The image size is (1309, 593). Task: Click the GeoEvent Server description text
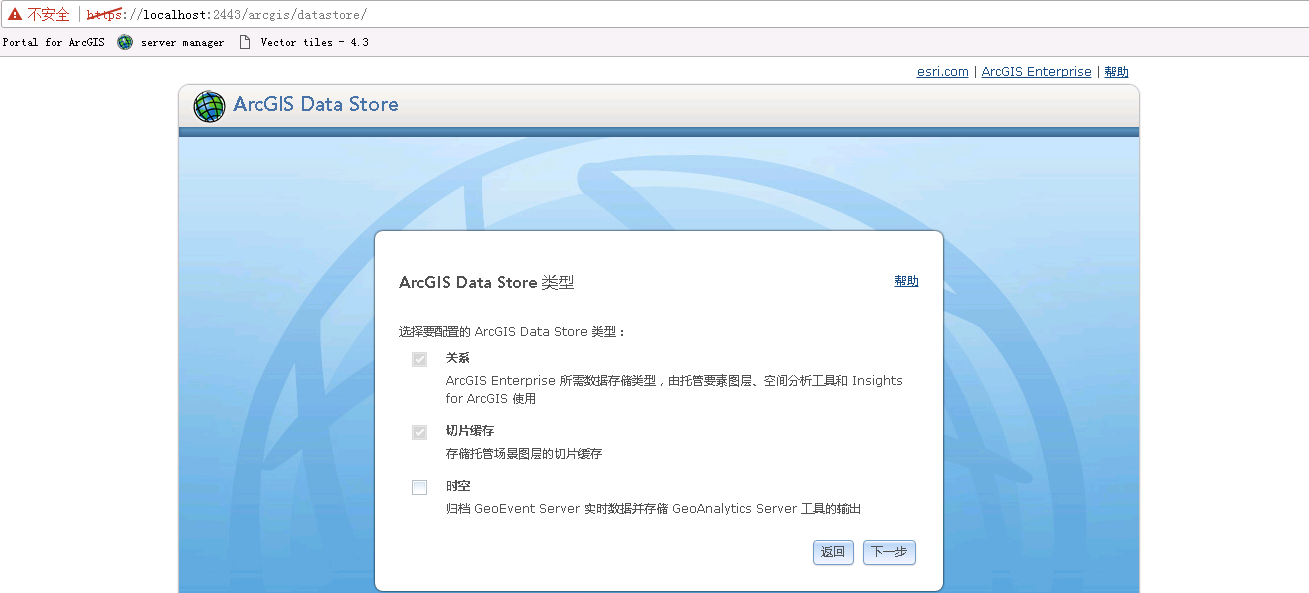(x=653, y=508)
